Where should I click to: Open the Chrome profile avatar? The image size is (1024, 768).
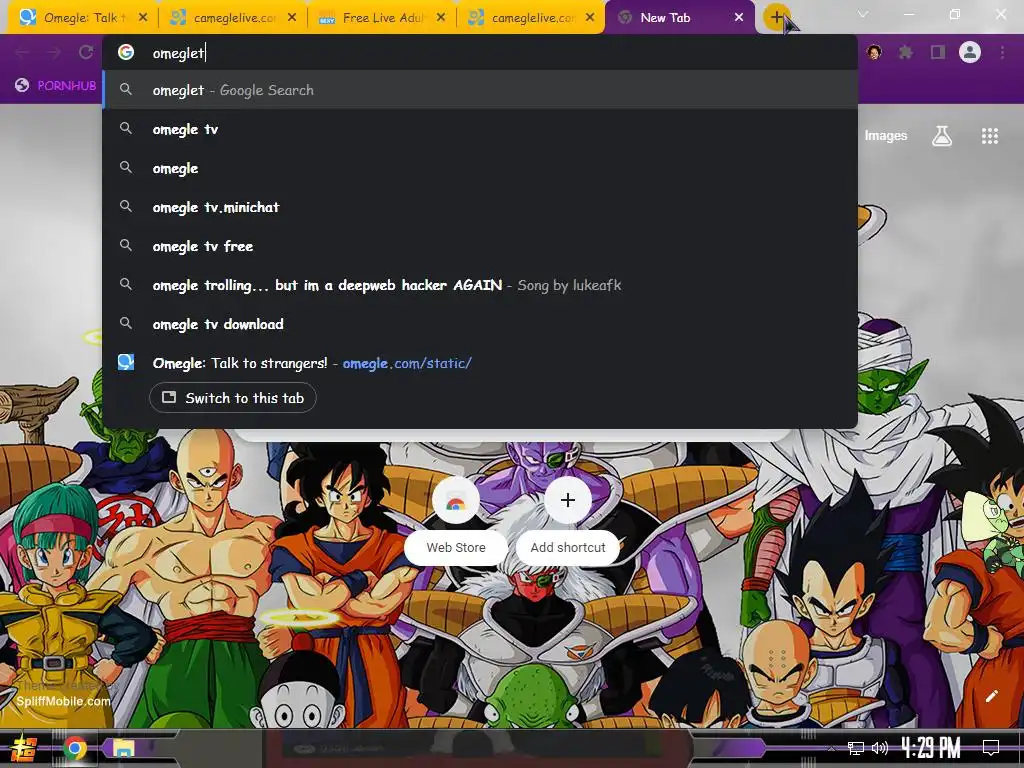coord(970,52)
